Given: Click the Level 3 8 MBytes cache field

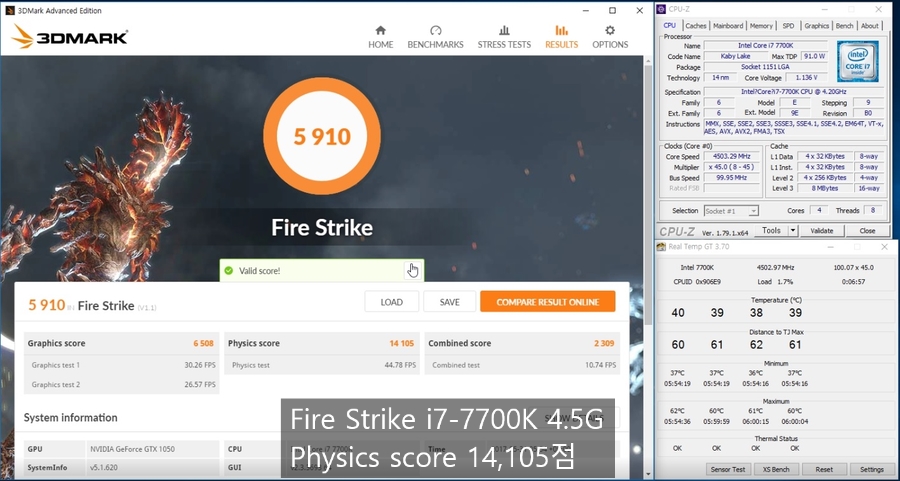Looking at the screenshot, I should (825, 188).
